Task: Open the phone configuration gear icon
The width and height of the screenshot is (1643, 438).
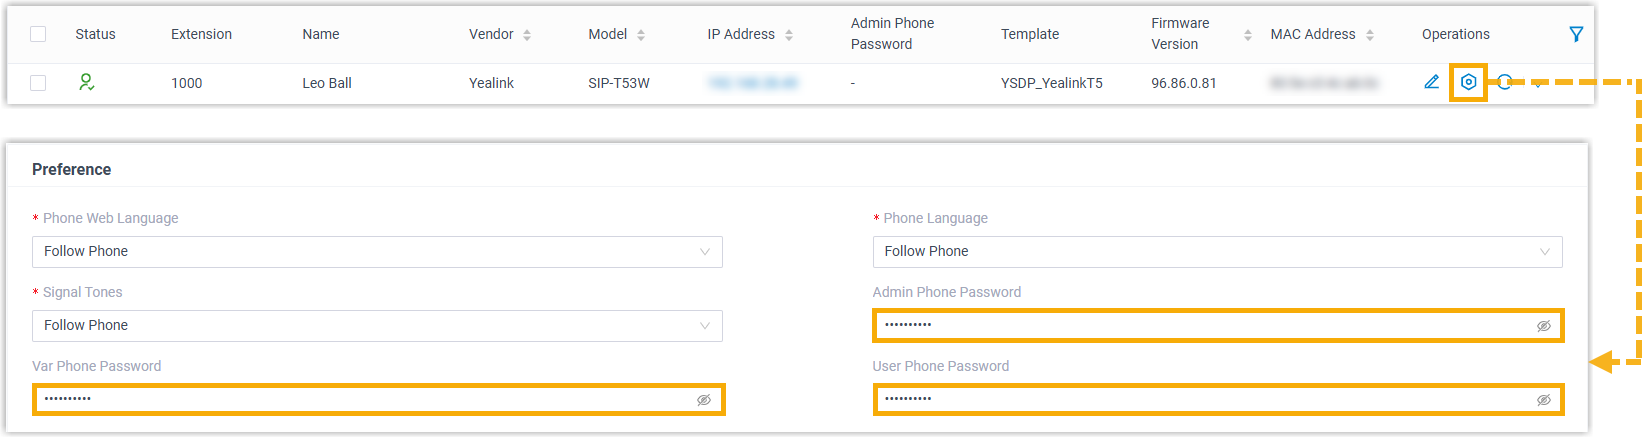Action: click(x=1468, y=82)
